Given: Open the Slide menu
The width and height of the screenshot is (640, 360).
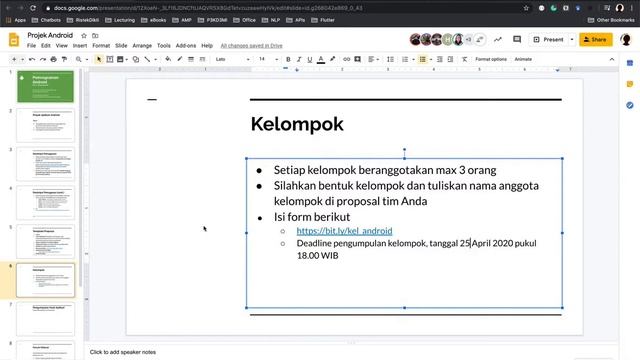Looking at the screenshot, I should click(121, 46).
